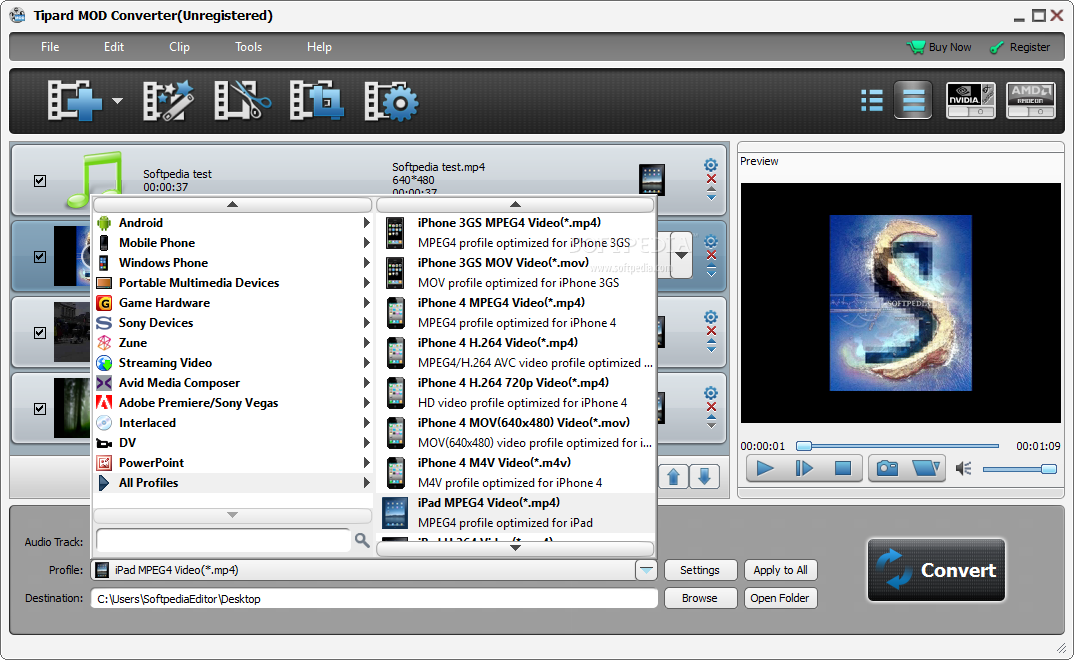1074x660 pixels.
Task: Expand Portable Multimedia Devices category
Action: click(233, 283)
